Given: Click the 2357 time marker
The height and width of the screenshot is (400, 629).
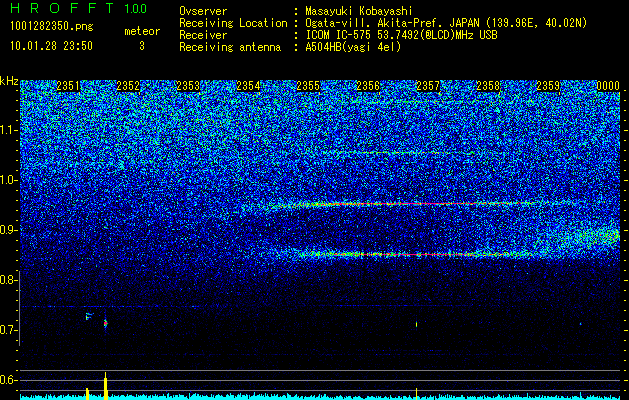Looking at the screenshot, I should pos(428,86).
